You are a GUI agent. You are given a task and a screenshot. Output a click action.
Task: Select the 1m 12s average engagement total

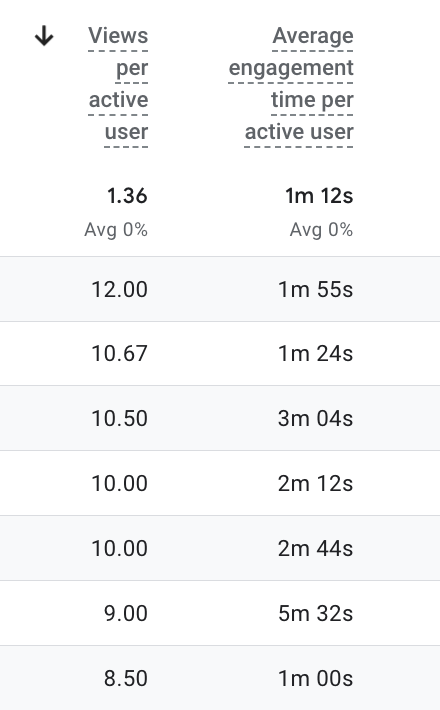[x=319, y=196]
